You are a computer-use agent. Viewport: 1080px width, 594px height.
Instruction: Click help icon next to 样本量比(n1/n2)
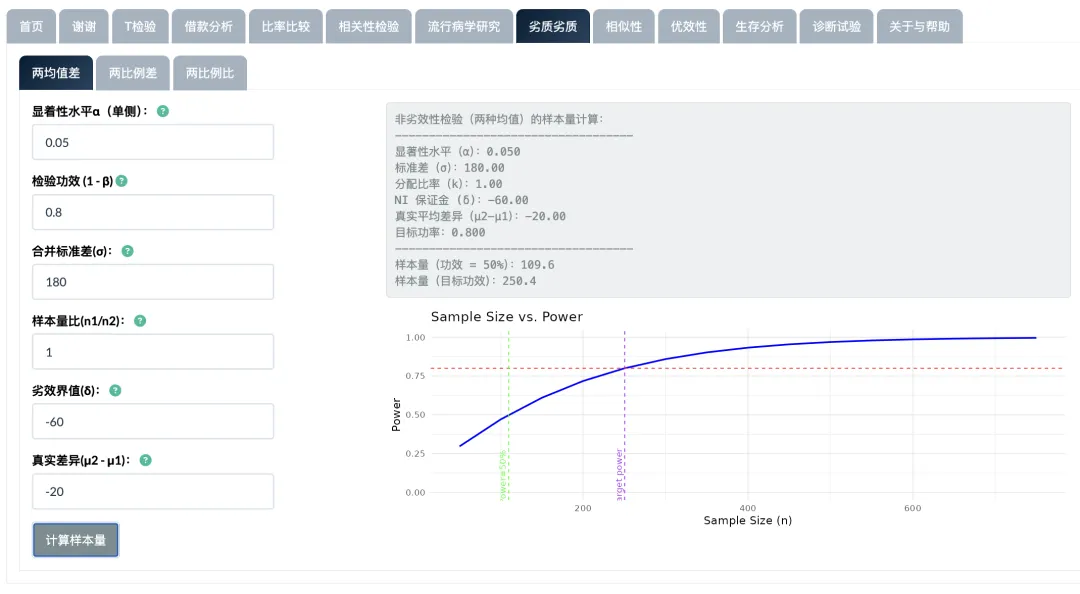pyautogui.click(x=140, y=321)
